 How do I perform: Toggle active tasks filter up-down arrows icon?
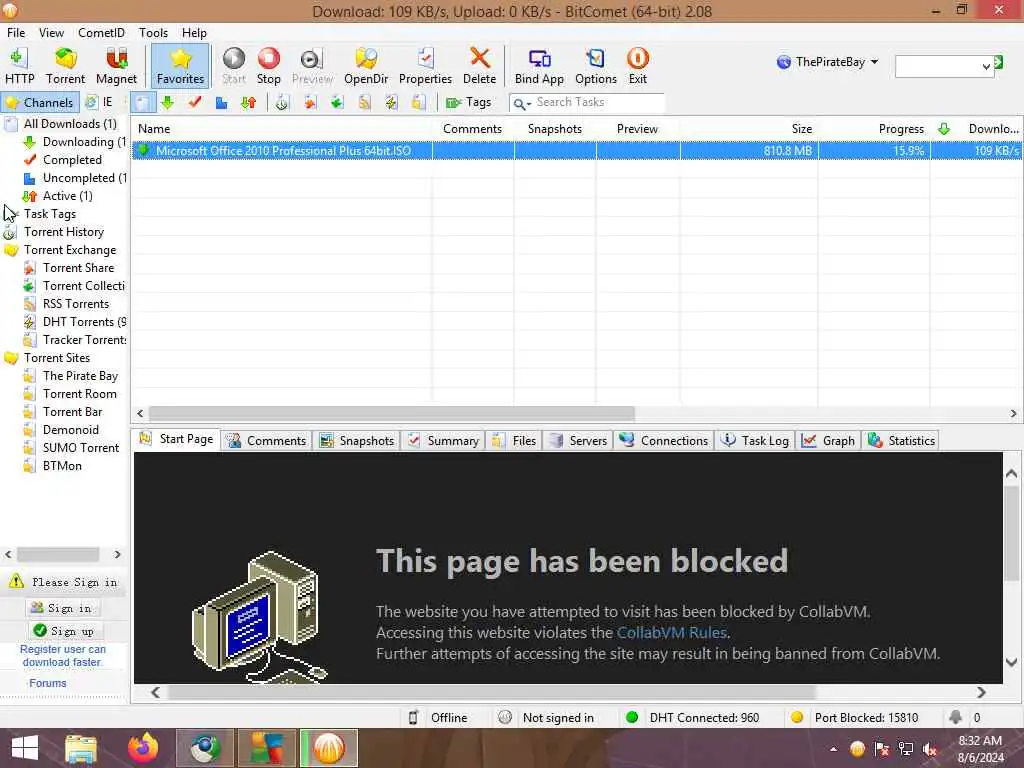coord(248,103)
